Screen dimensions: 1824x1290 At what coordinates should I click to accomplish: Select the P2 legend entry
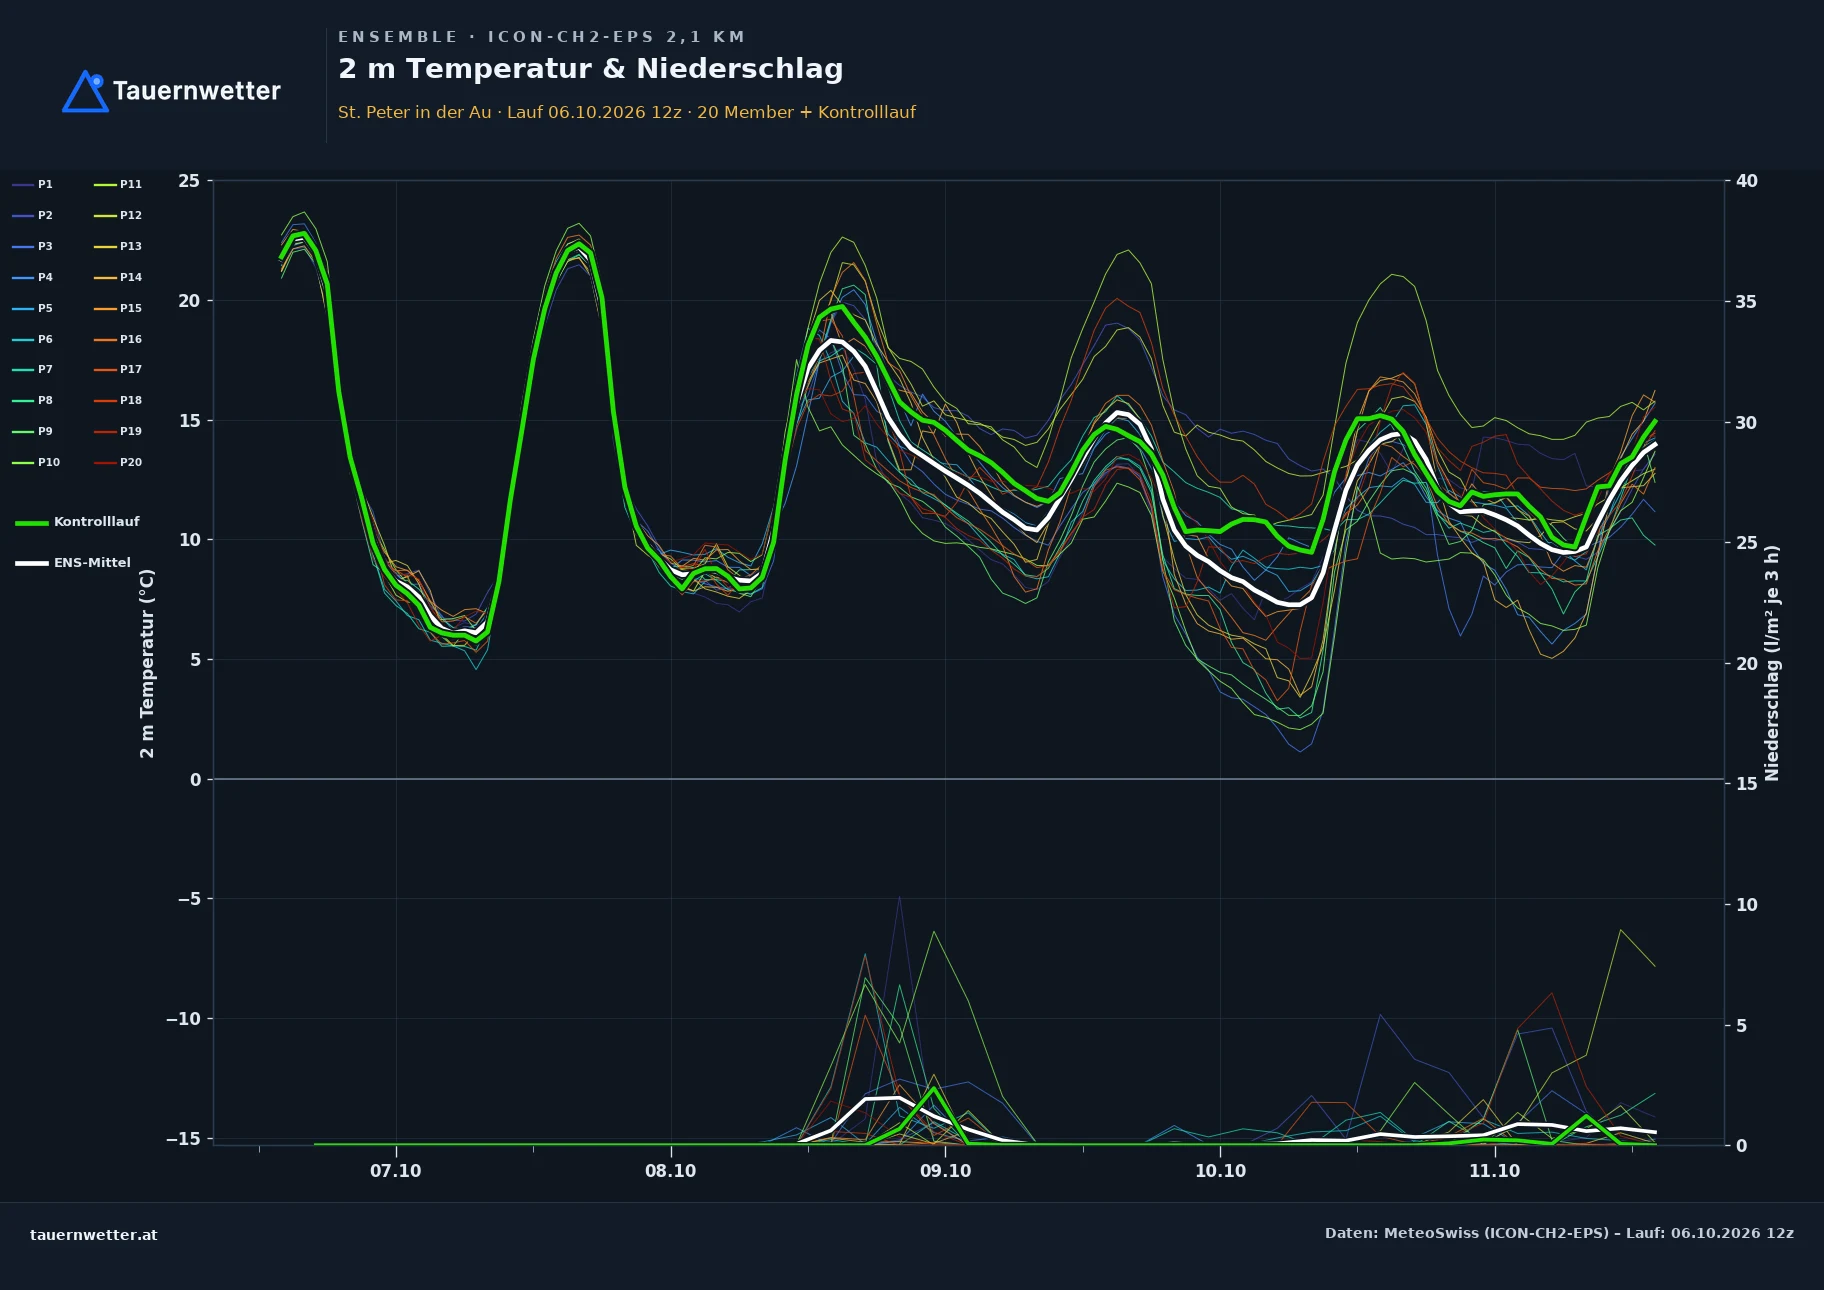coord(33,216)
